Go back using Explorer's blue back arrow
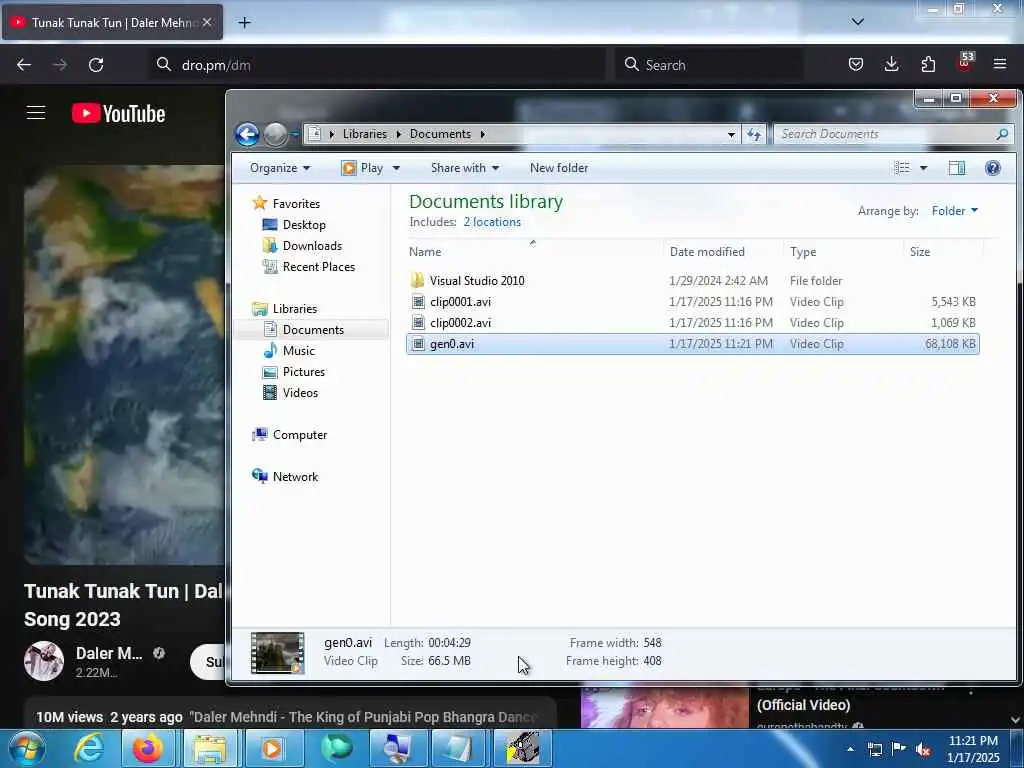The image size is (1024, 768). 248,135
